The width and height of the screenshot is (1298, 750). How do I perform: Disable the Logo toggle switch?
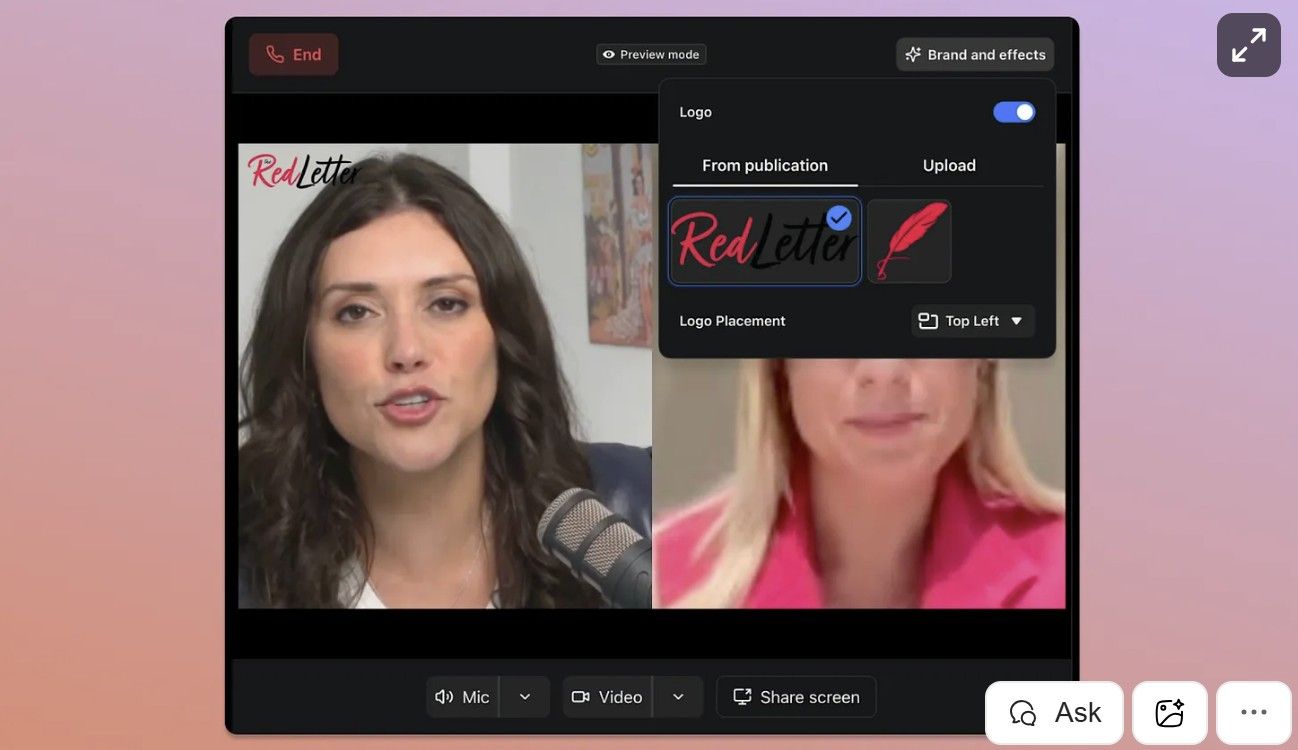point(1013,112)
